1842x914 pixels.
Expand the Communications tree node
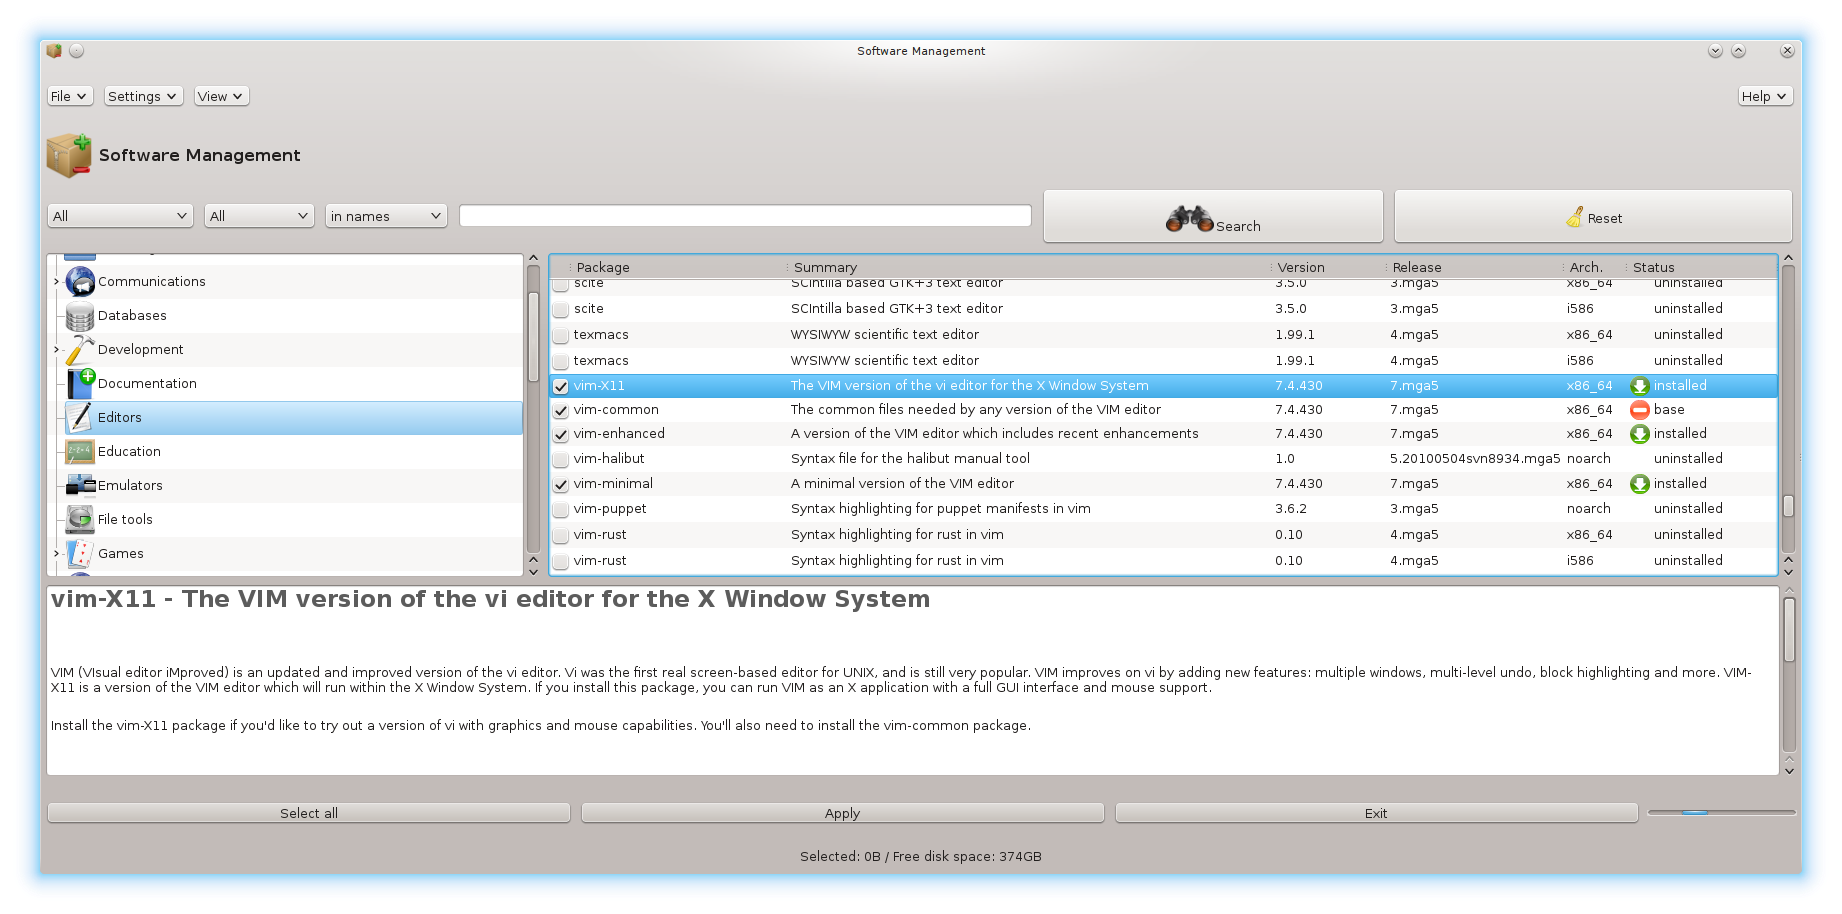pyautogui.click(x=56, y=282)
